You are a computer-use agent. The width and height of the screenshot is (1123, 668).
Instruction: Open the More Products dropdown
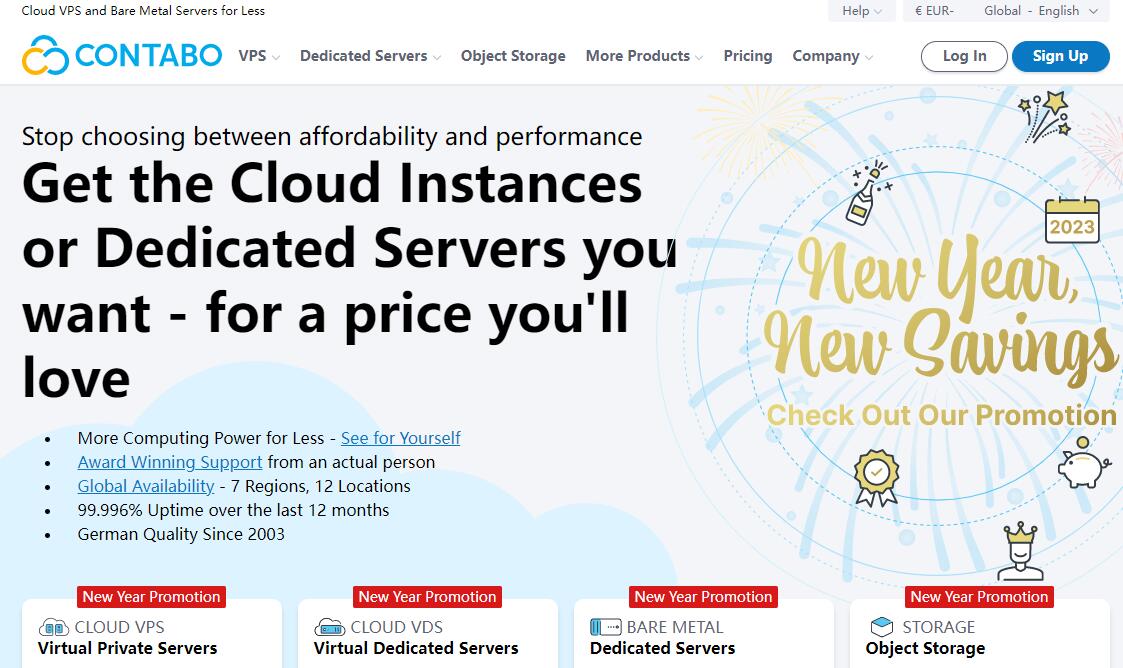(x=644, y=56)
